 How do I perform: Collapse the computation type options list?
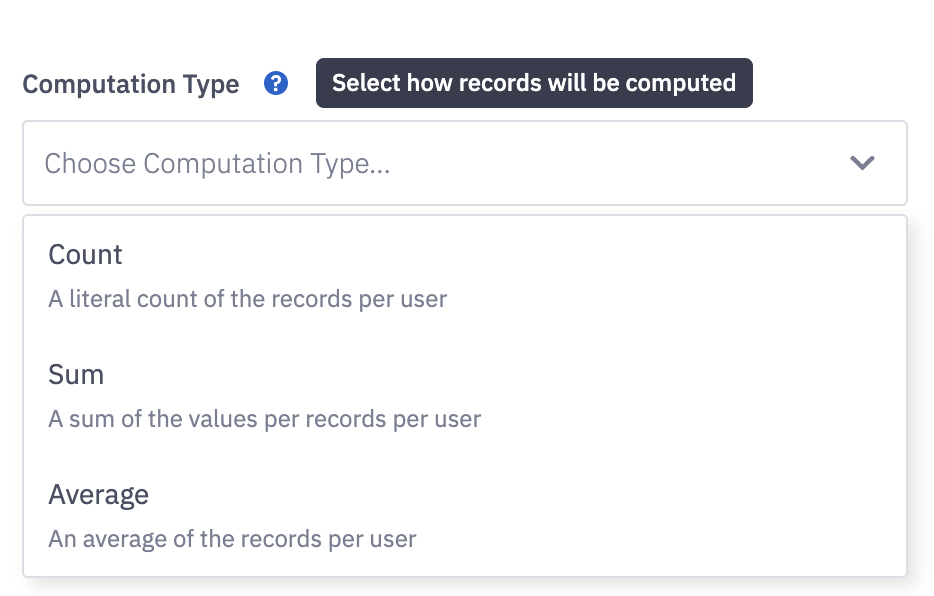[862, 163]
